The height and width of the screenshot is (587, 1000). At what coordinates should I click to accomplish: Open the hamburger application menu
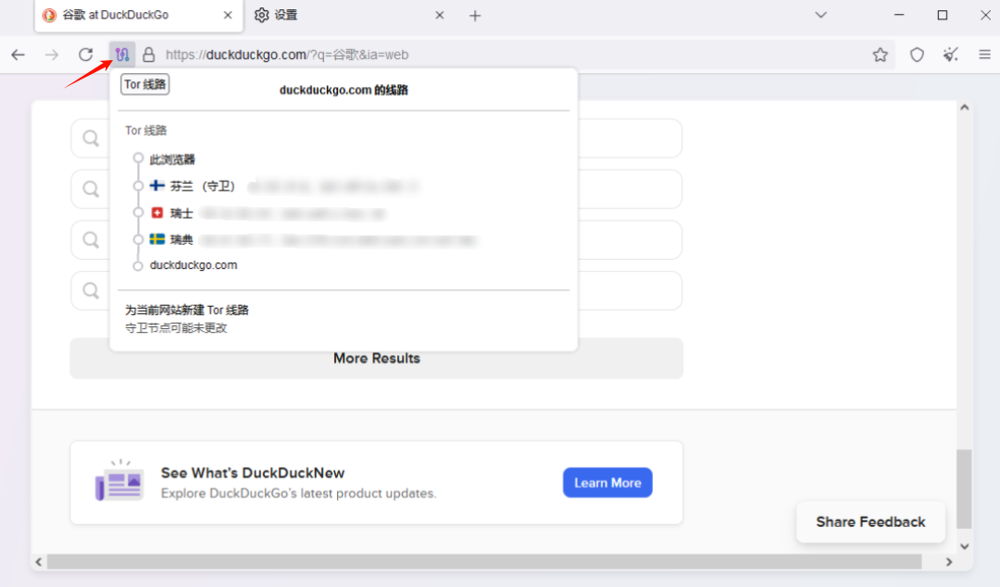point(985,55)
